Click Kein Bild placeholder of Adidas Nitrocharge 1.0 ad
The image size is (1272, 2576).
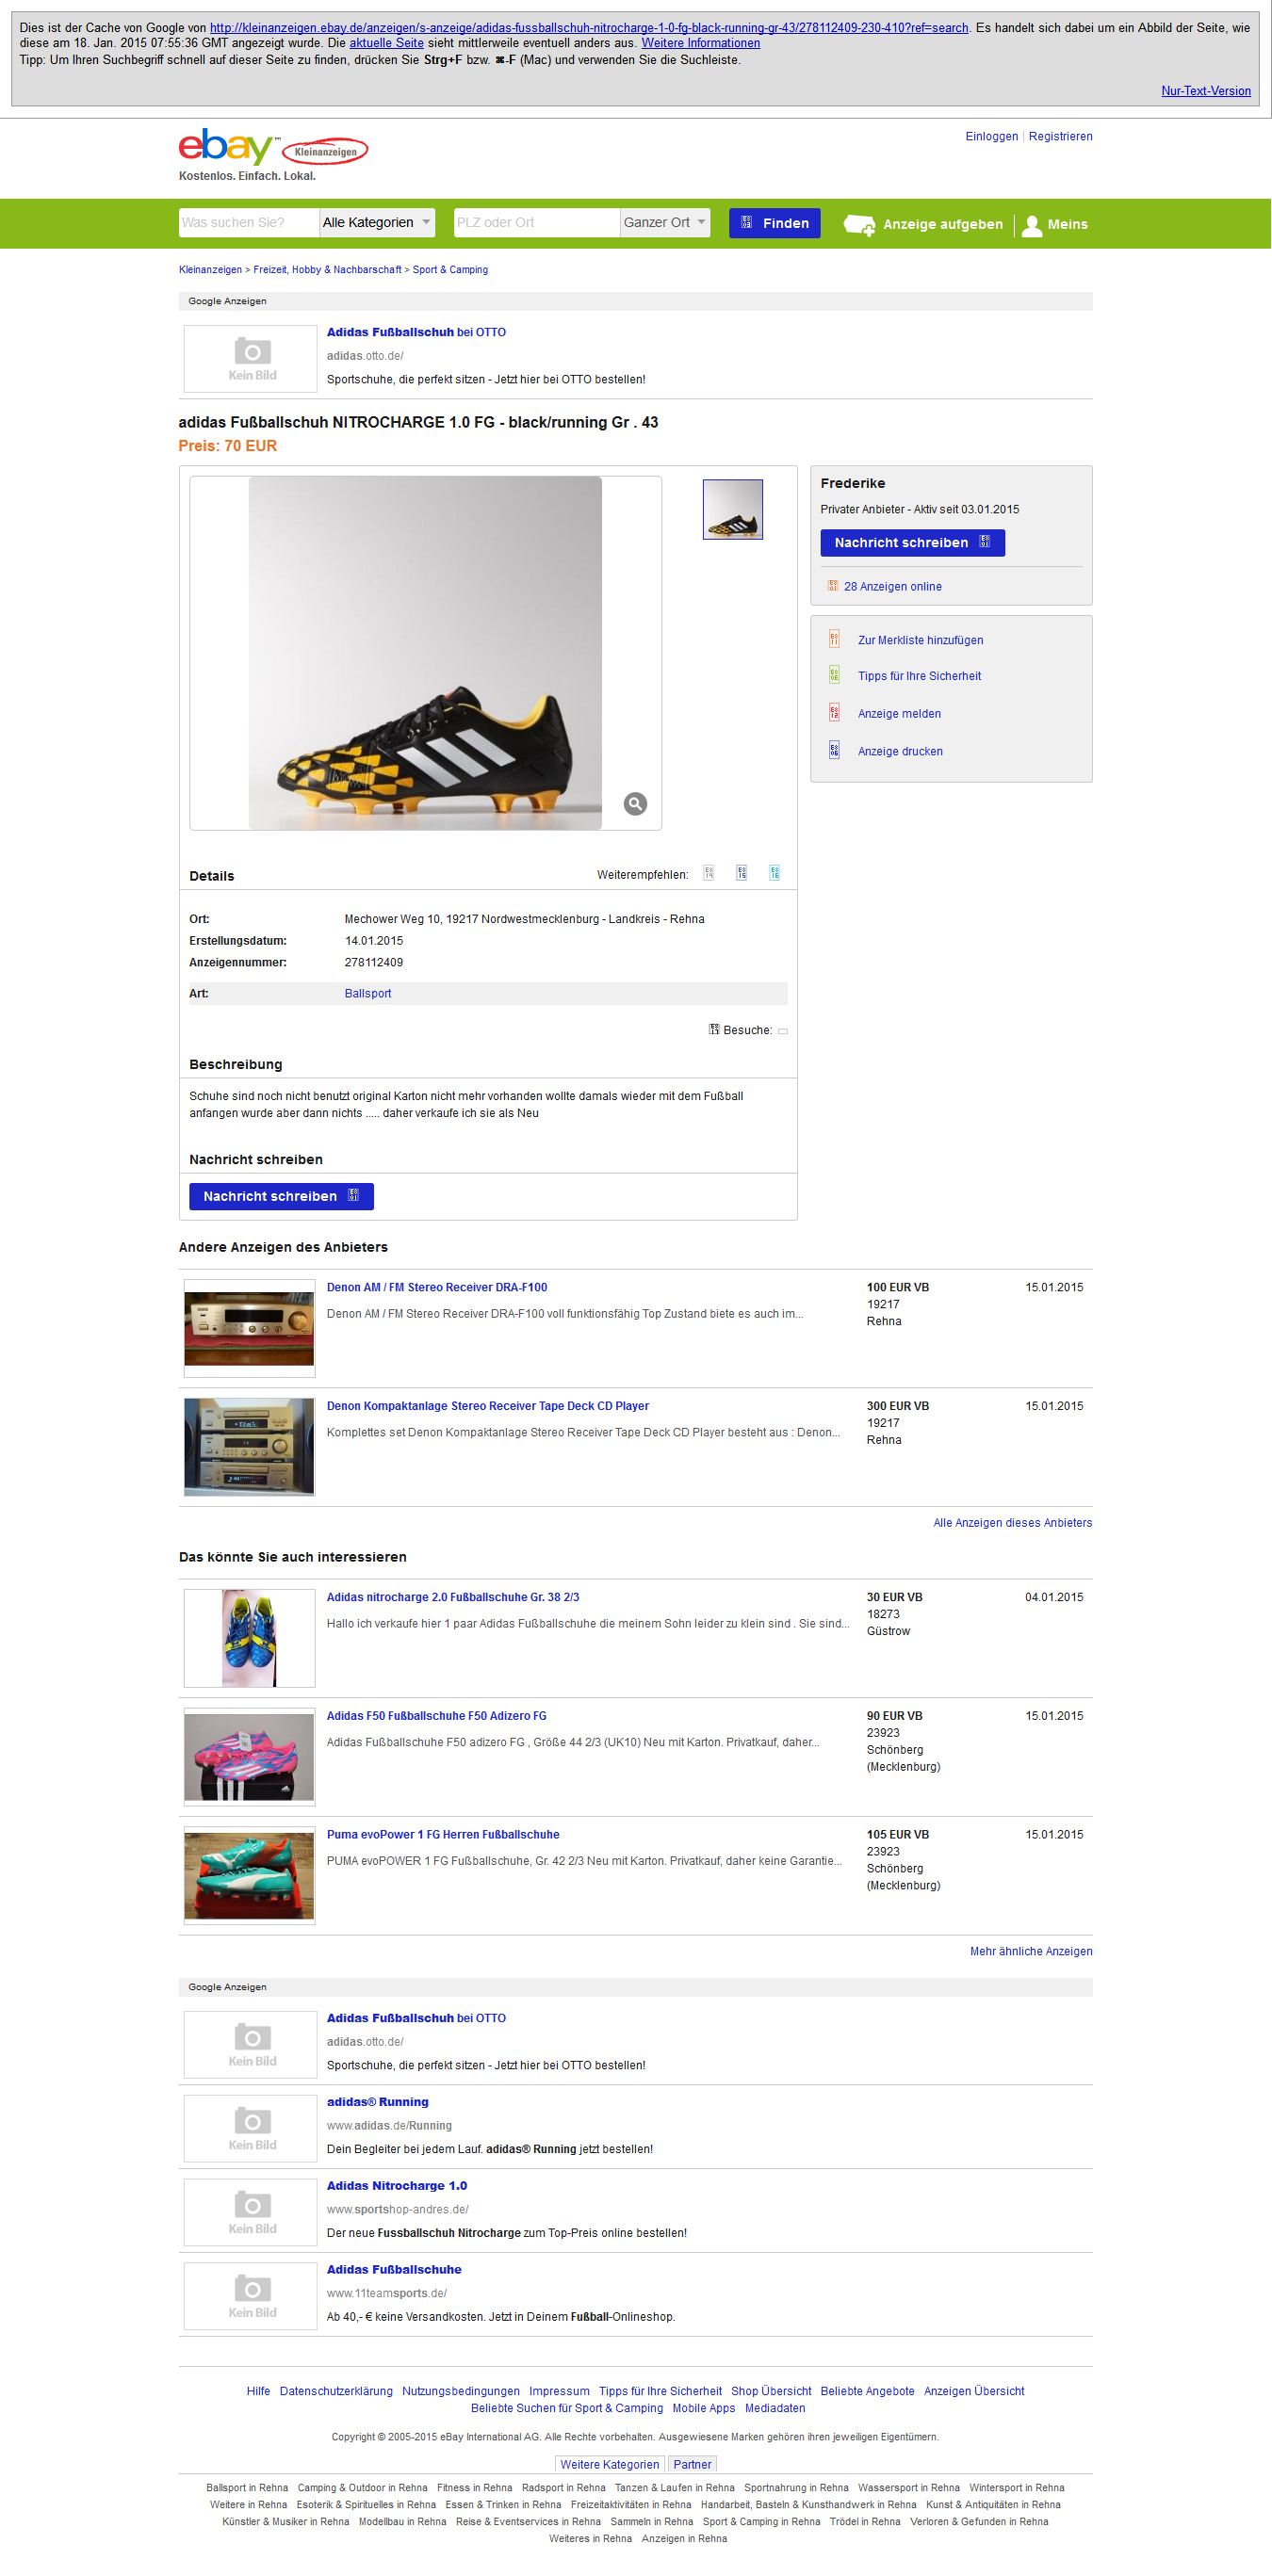[x=250, y=2212]
